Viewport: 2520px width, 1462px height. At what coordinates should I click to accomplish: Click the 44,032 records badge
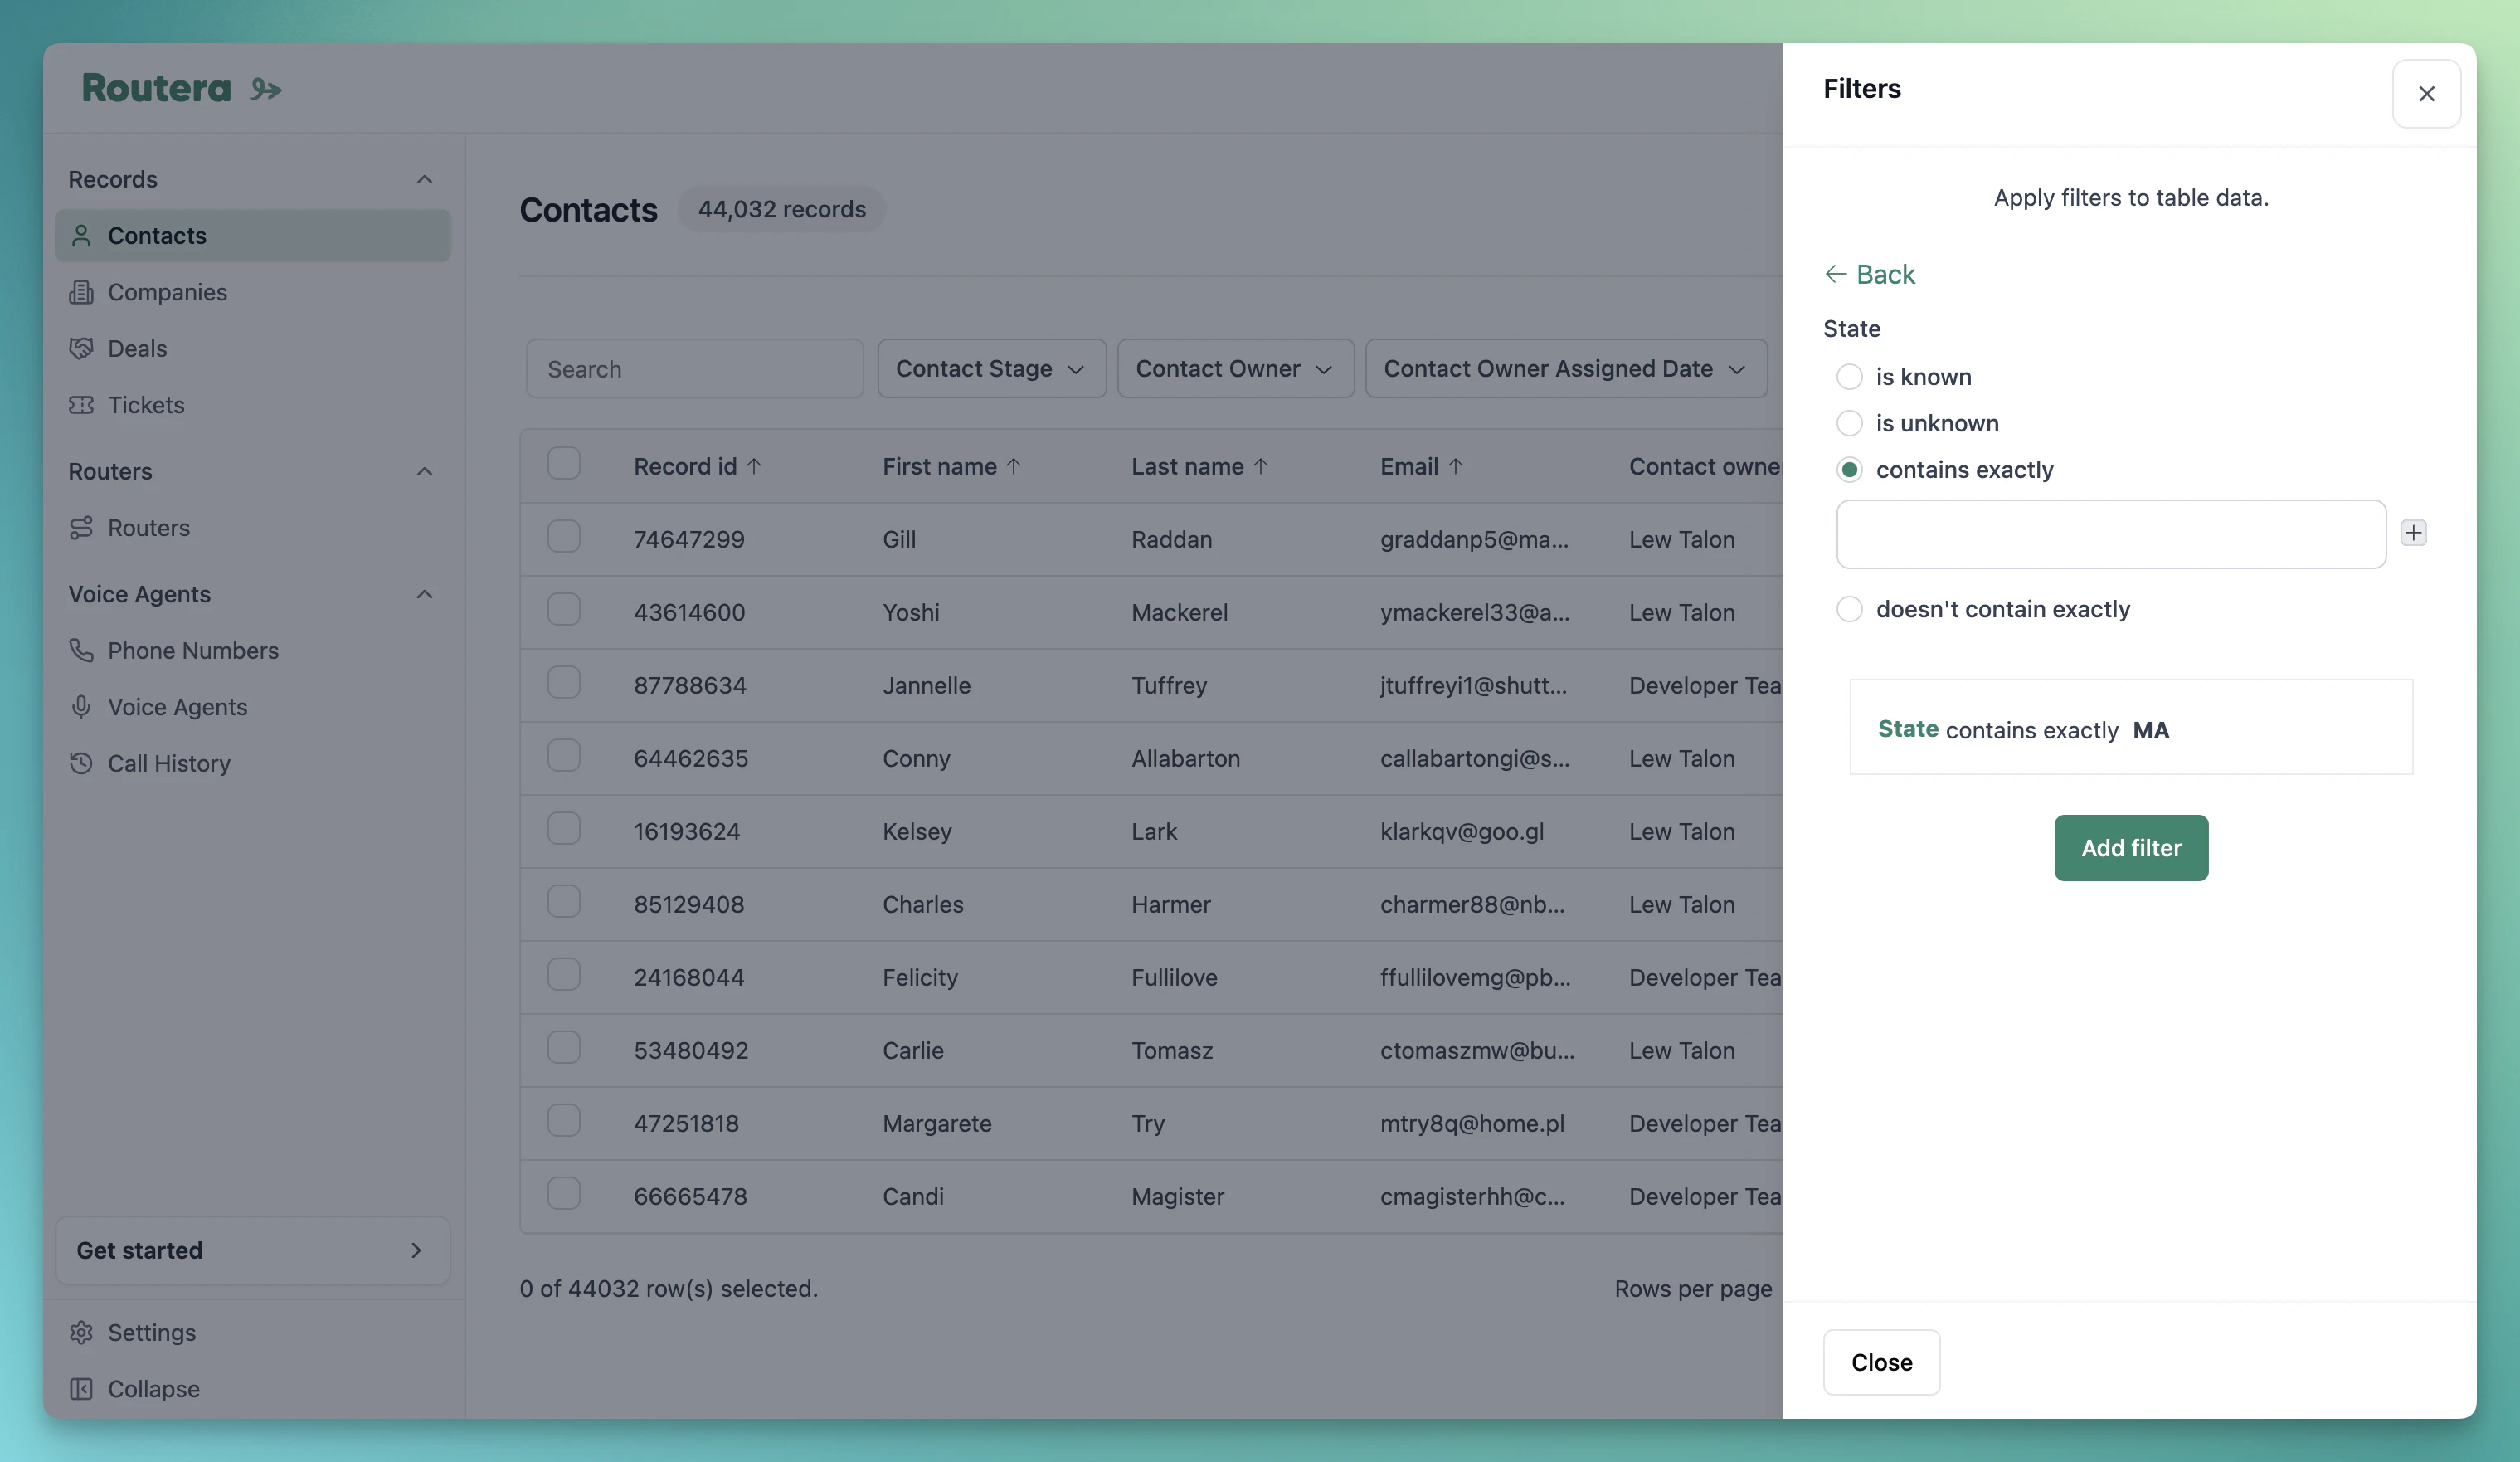[782, 210]
